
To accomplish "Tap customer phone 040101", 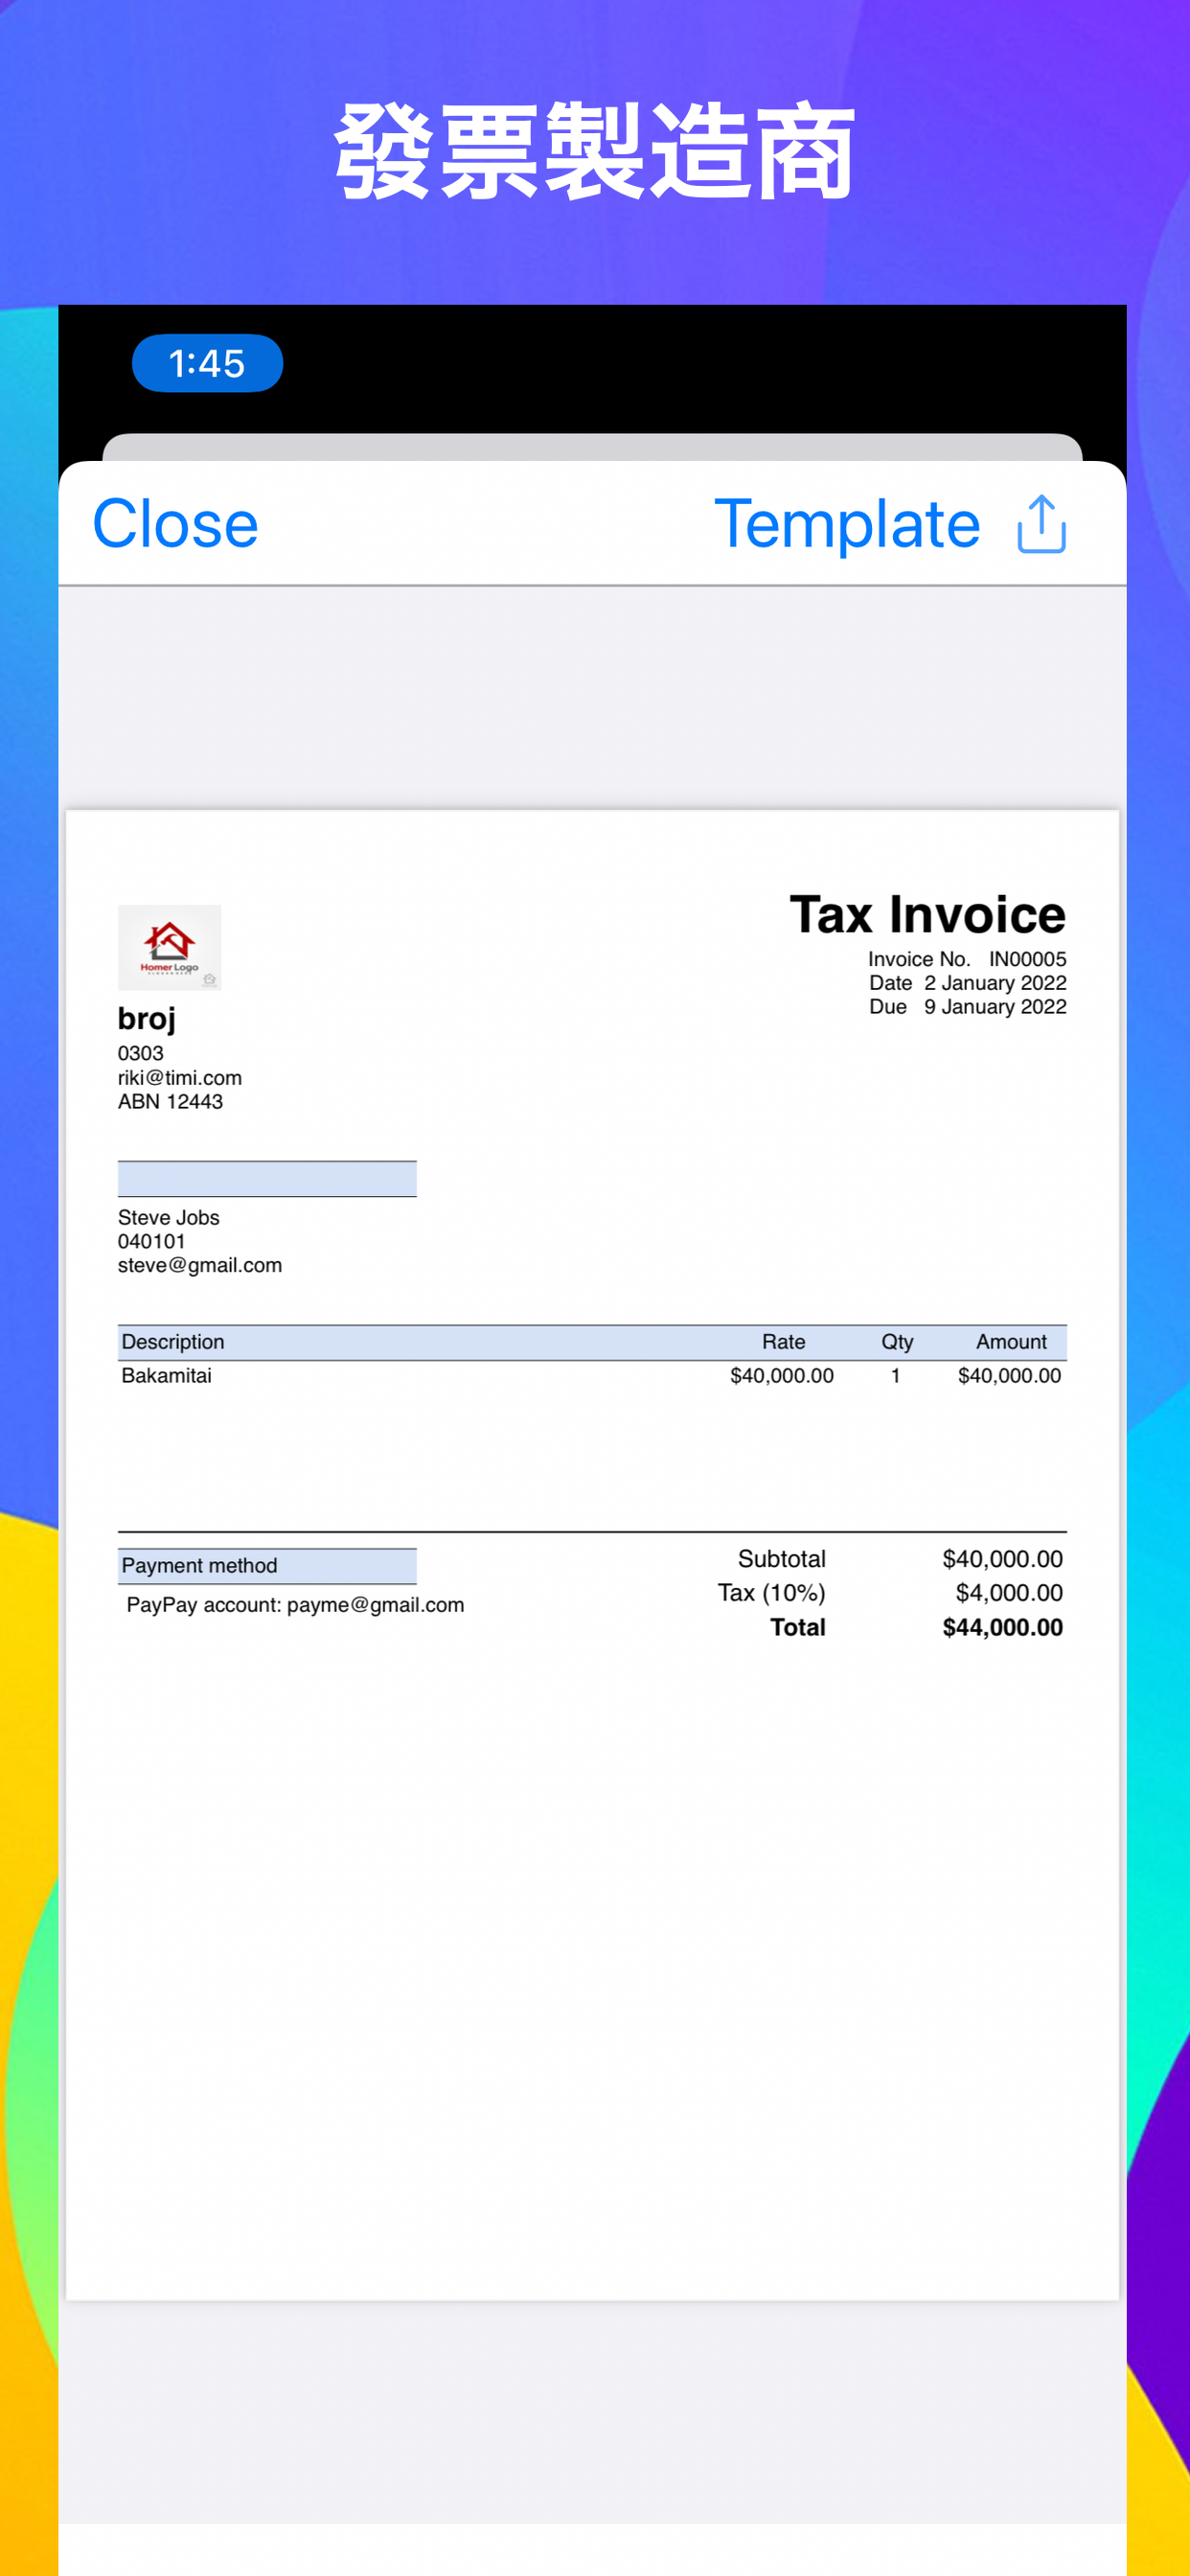I will point(152,1242).
